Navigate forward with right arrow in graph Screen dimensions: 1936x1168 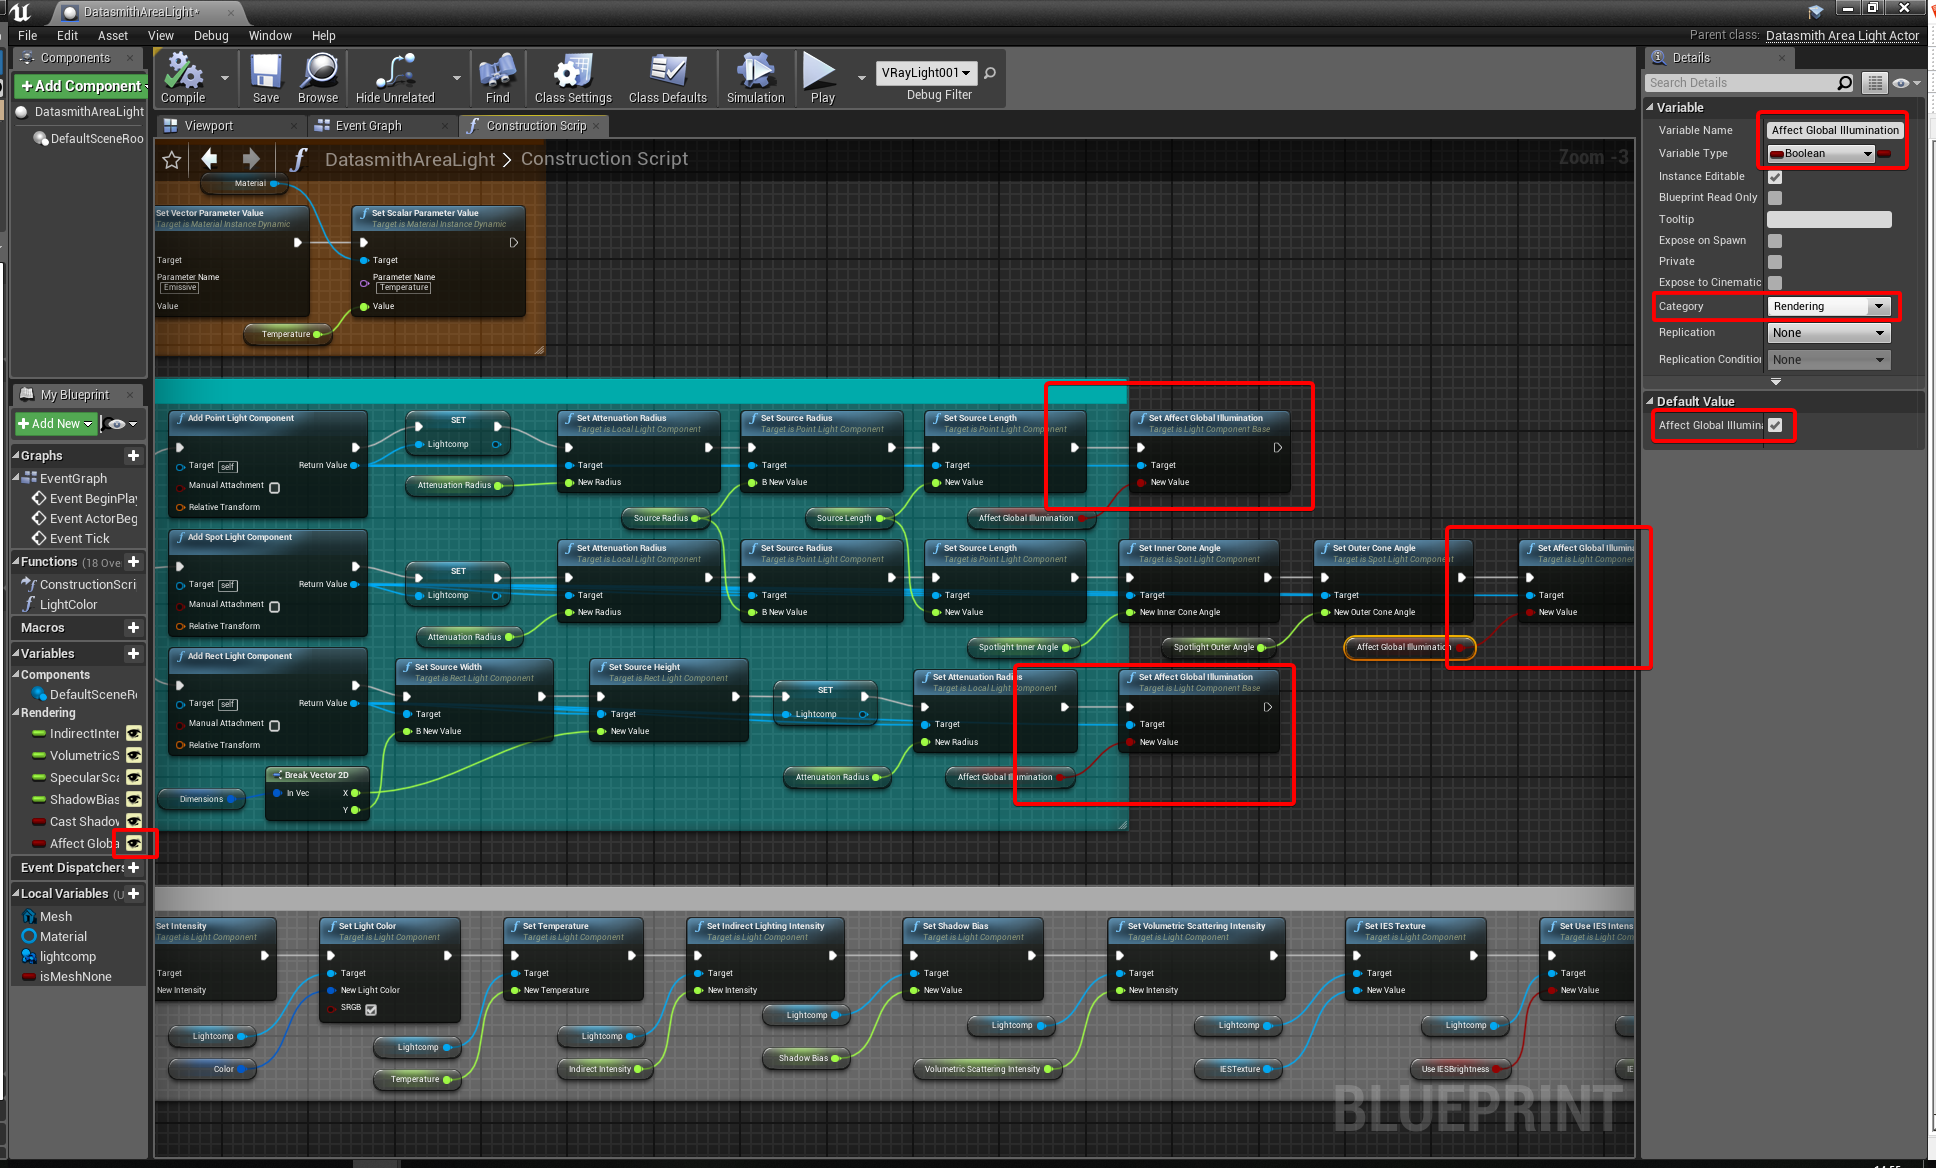click(x=251, y=158)
